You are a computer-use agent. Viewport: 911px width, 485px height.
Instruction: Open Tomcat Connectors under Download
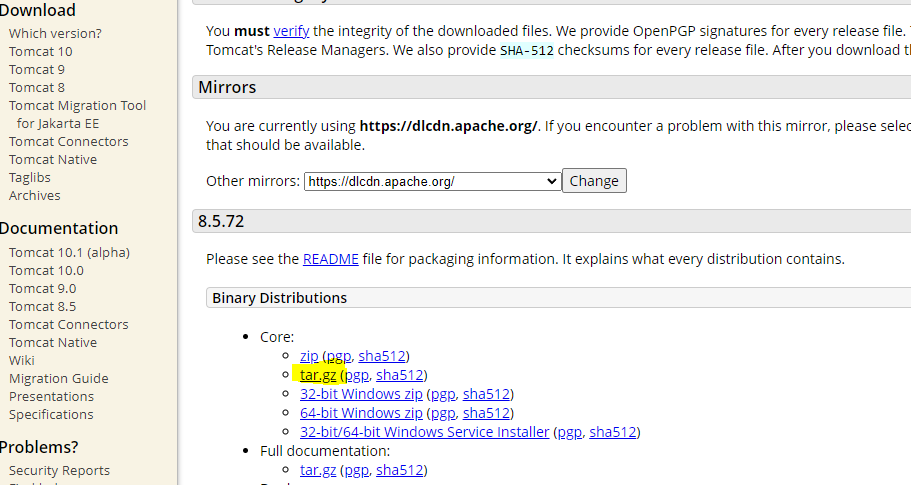(x=69, y=142)
